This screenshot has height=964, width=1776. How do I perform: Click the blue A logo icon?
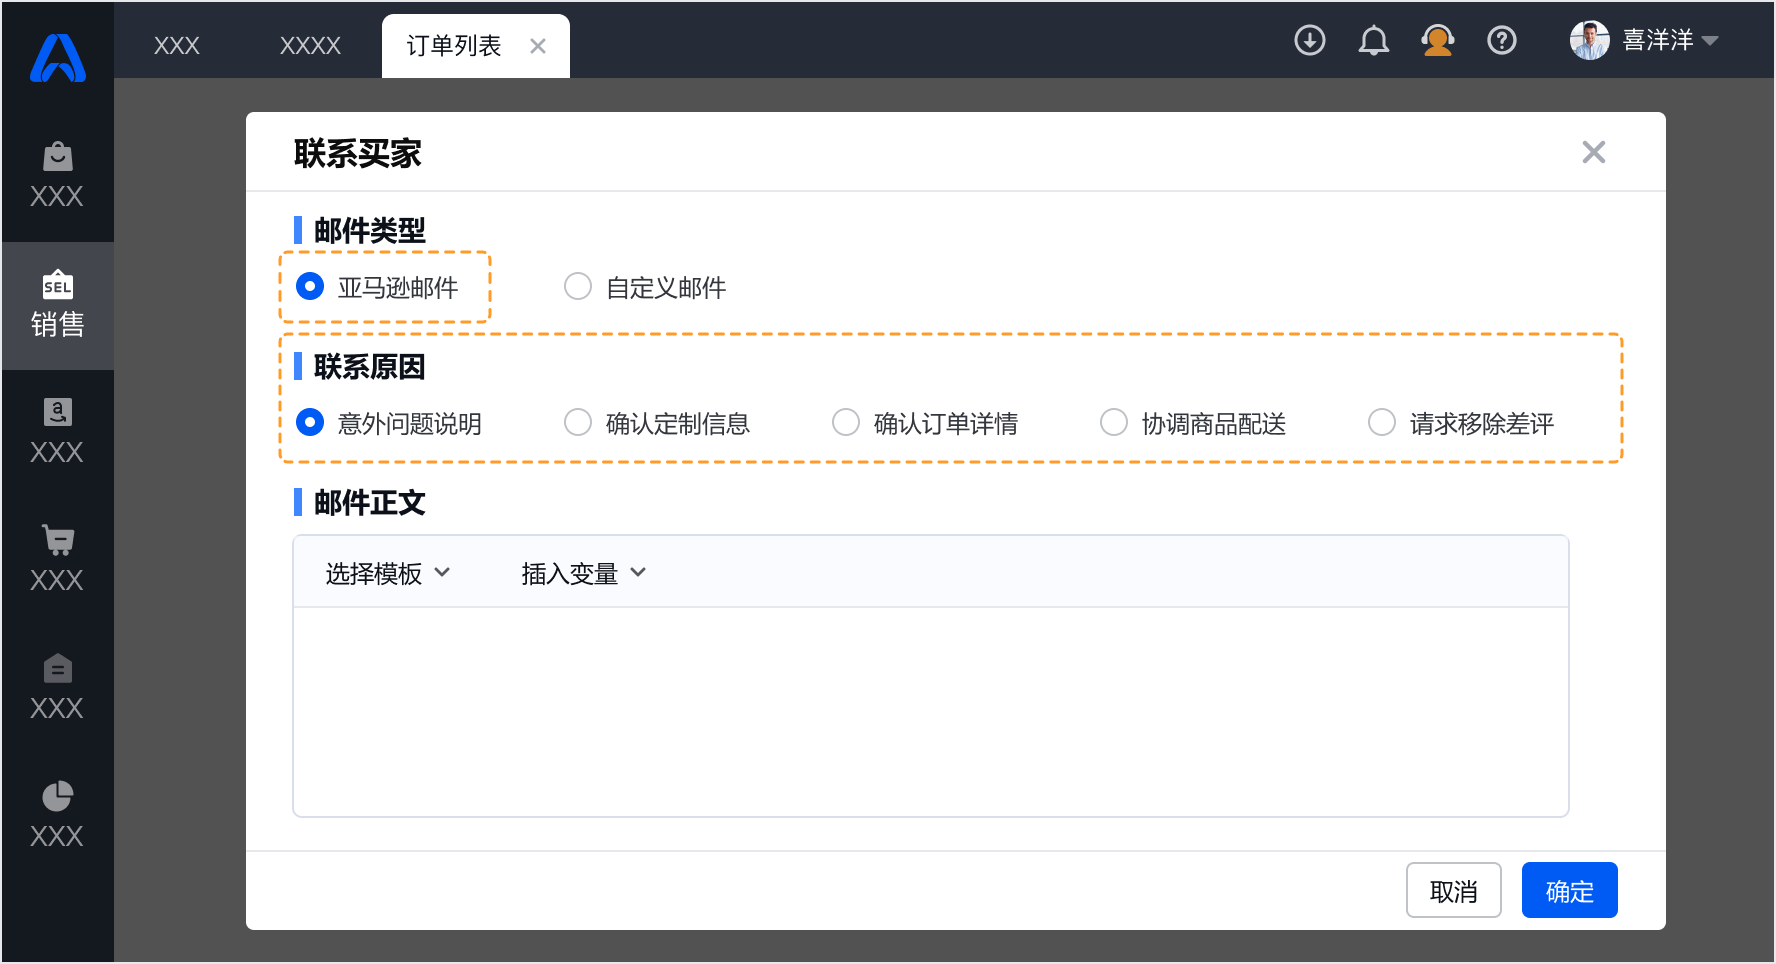[58, 58]
